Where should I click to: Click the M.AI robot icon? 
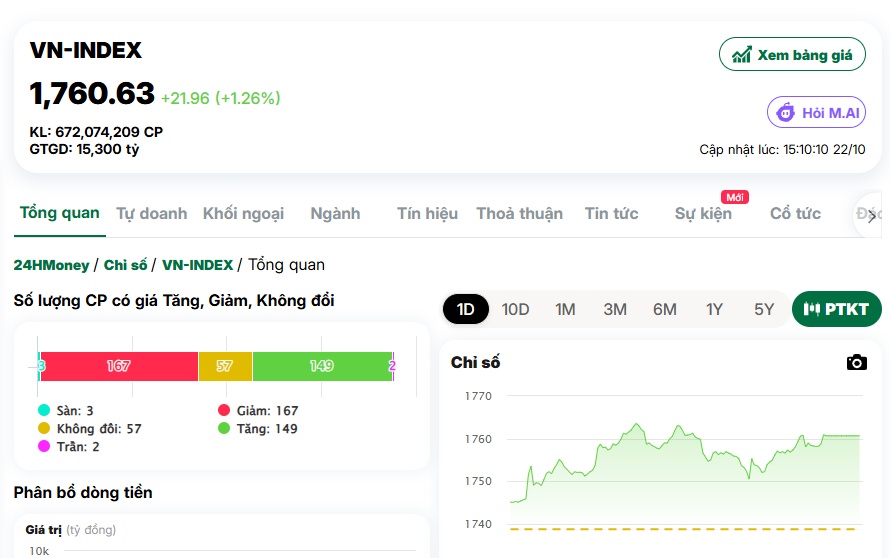tap(786, 112)
